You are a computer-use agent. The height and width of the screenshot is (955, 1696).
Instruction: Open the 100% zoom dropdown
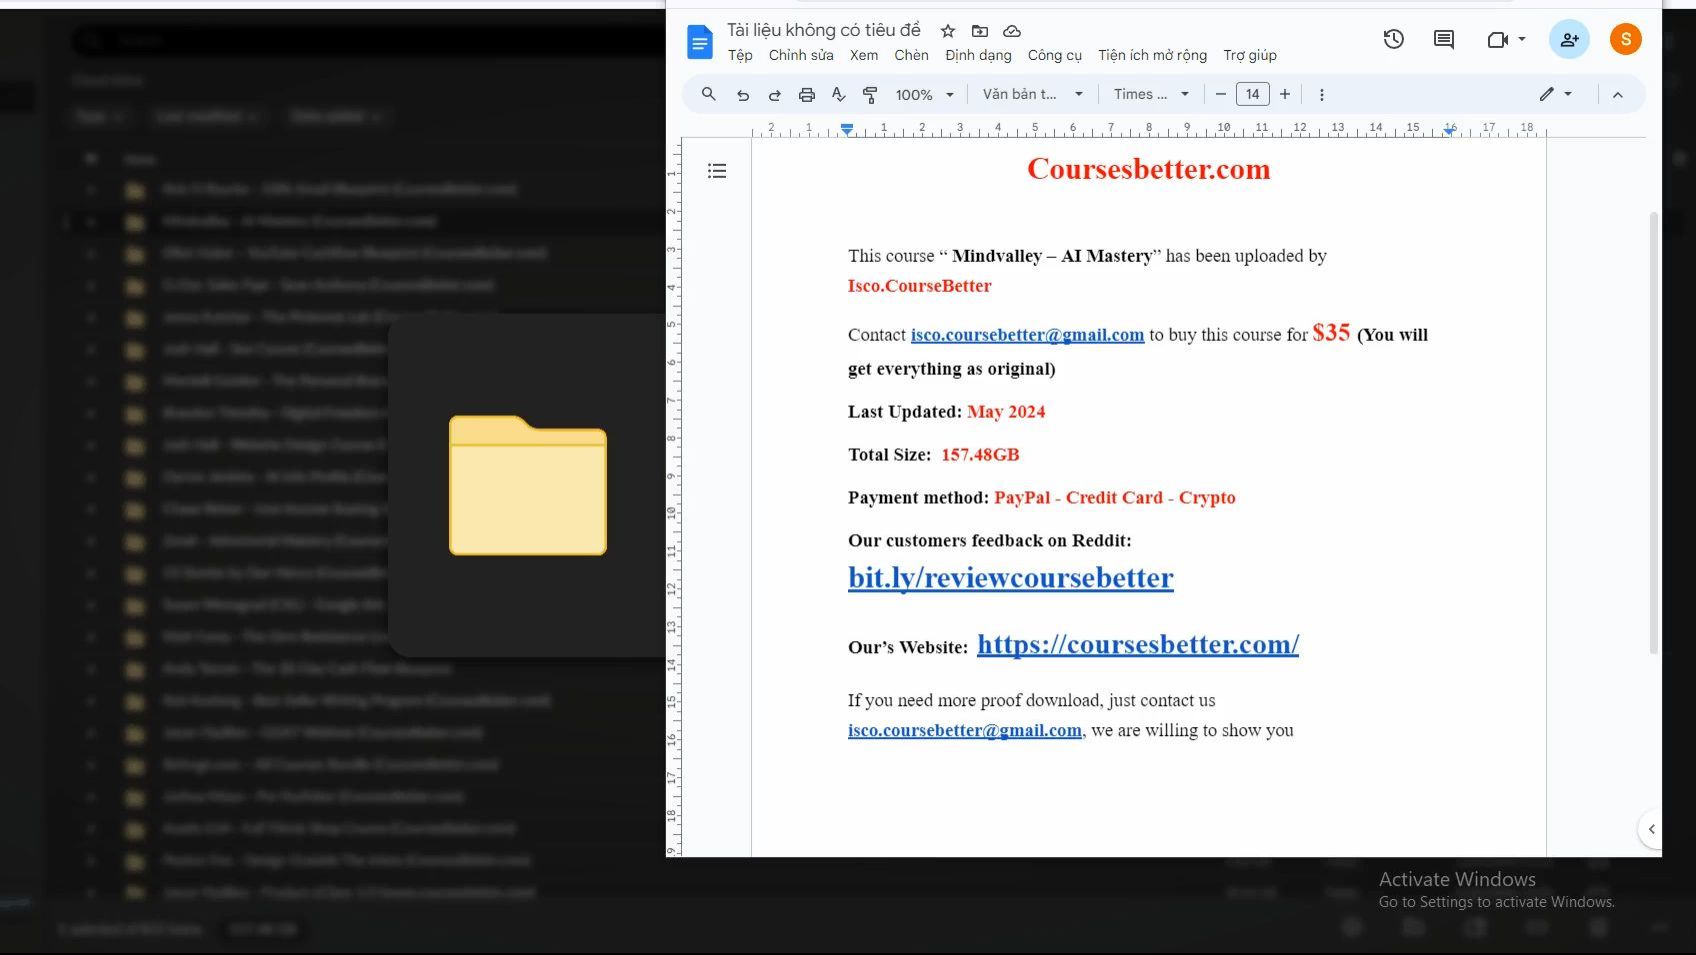point(924,95)
